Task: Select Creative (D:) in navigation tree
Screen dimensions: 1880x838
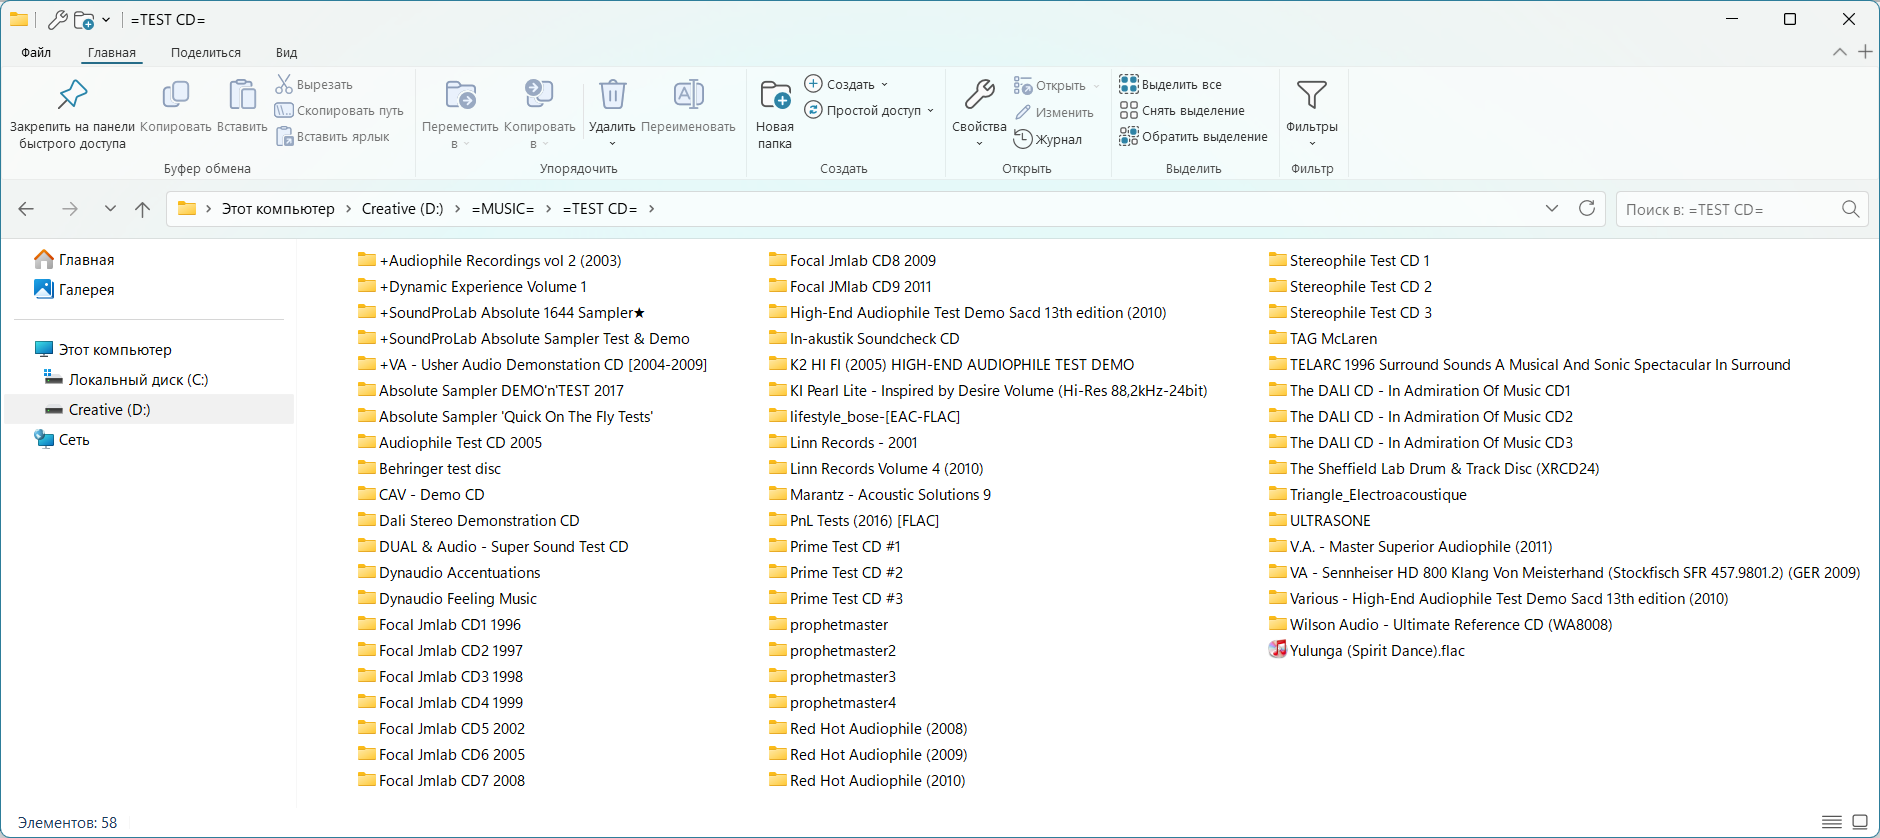Action: point(98,410)
